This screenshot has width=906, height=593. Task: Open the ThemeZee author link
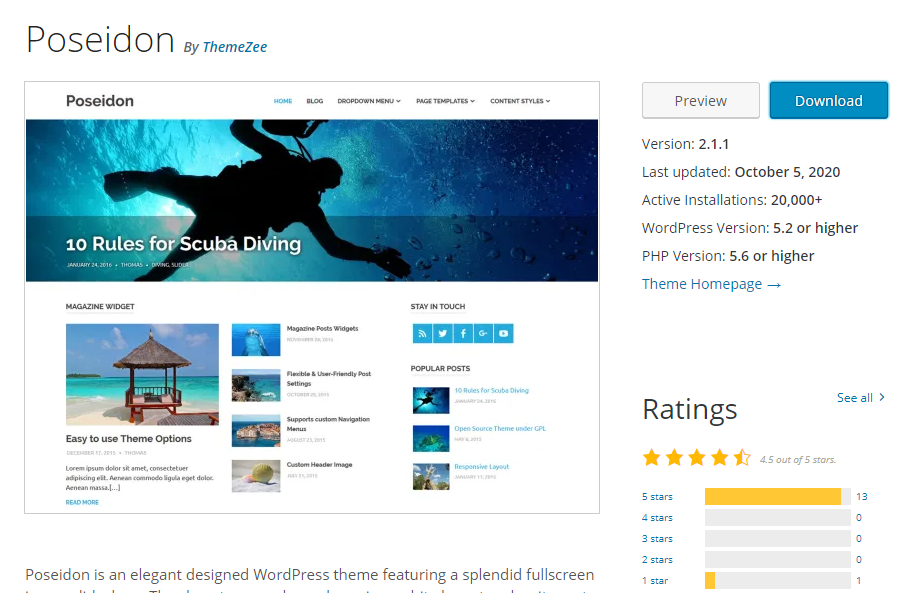point(235,47)
